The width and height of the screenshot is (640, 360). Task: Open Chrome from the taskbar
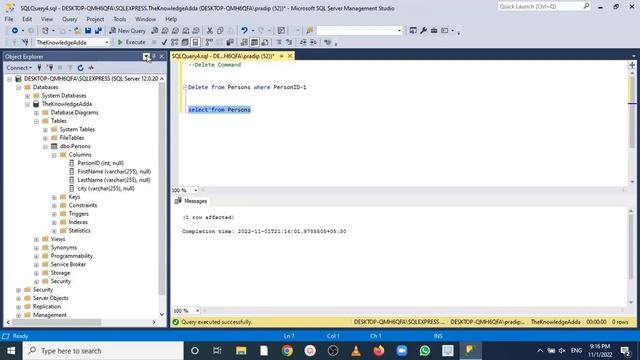287,351
